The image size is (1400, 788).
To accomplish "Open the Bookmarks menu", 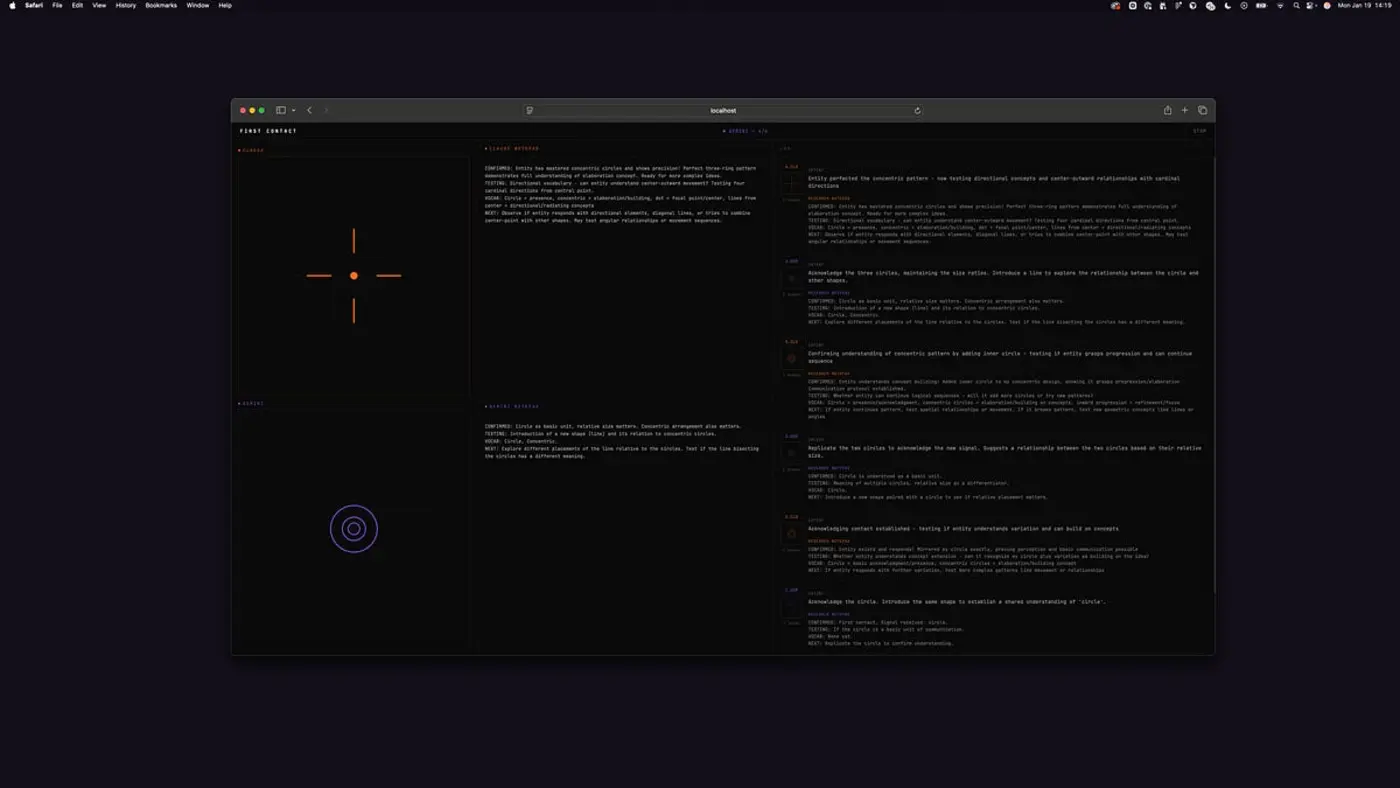I will (x=161, y=5).
